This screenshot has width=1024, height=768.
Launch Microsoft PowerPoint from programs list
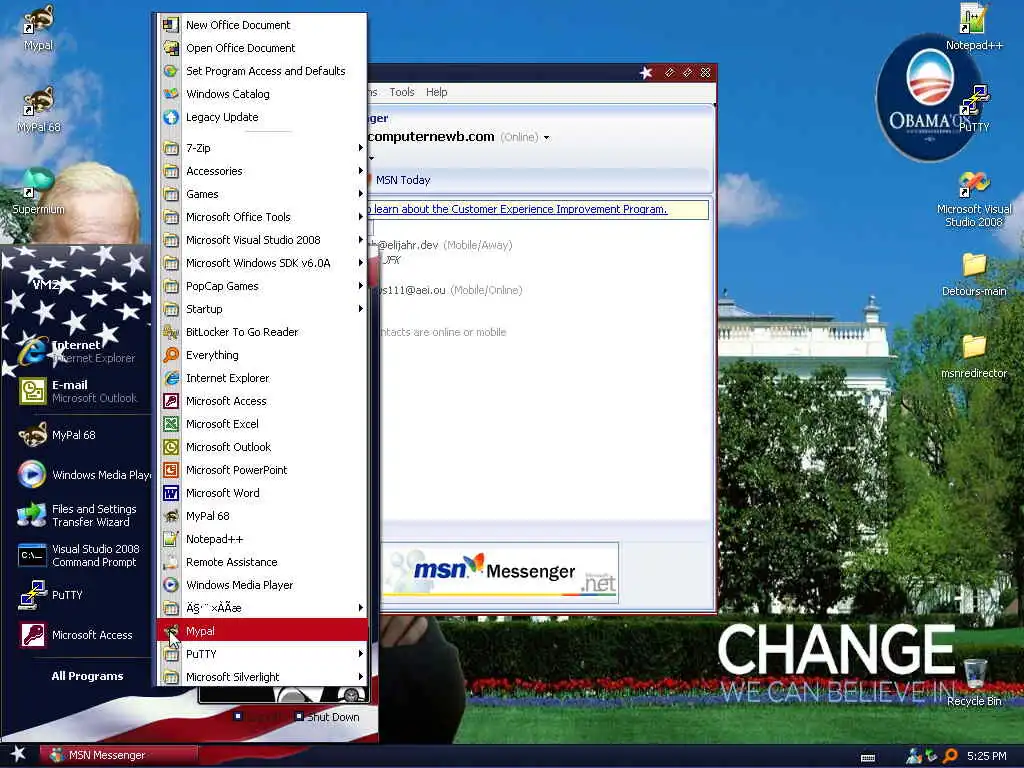263,470
